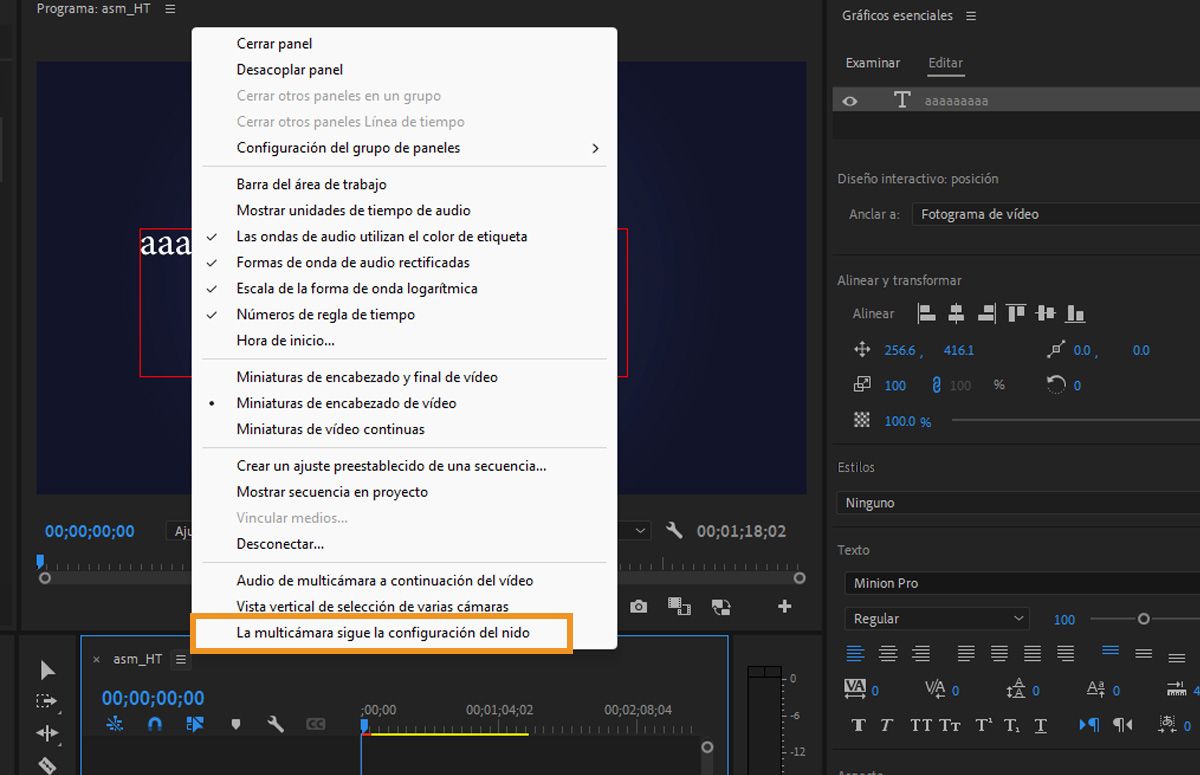Image resolution: width=1200 pixels, height=775 pixels.
Task: Select Miniaturas de vídeo continuas option
Action: coord(330,429)
